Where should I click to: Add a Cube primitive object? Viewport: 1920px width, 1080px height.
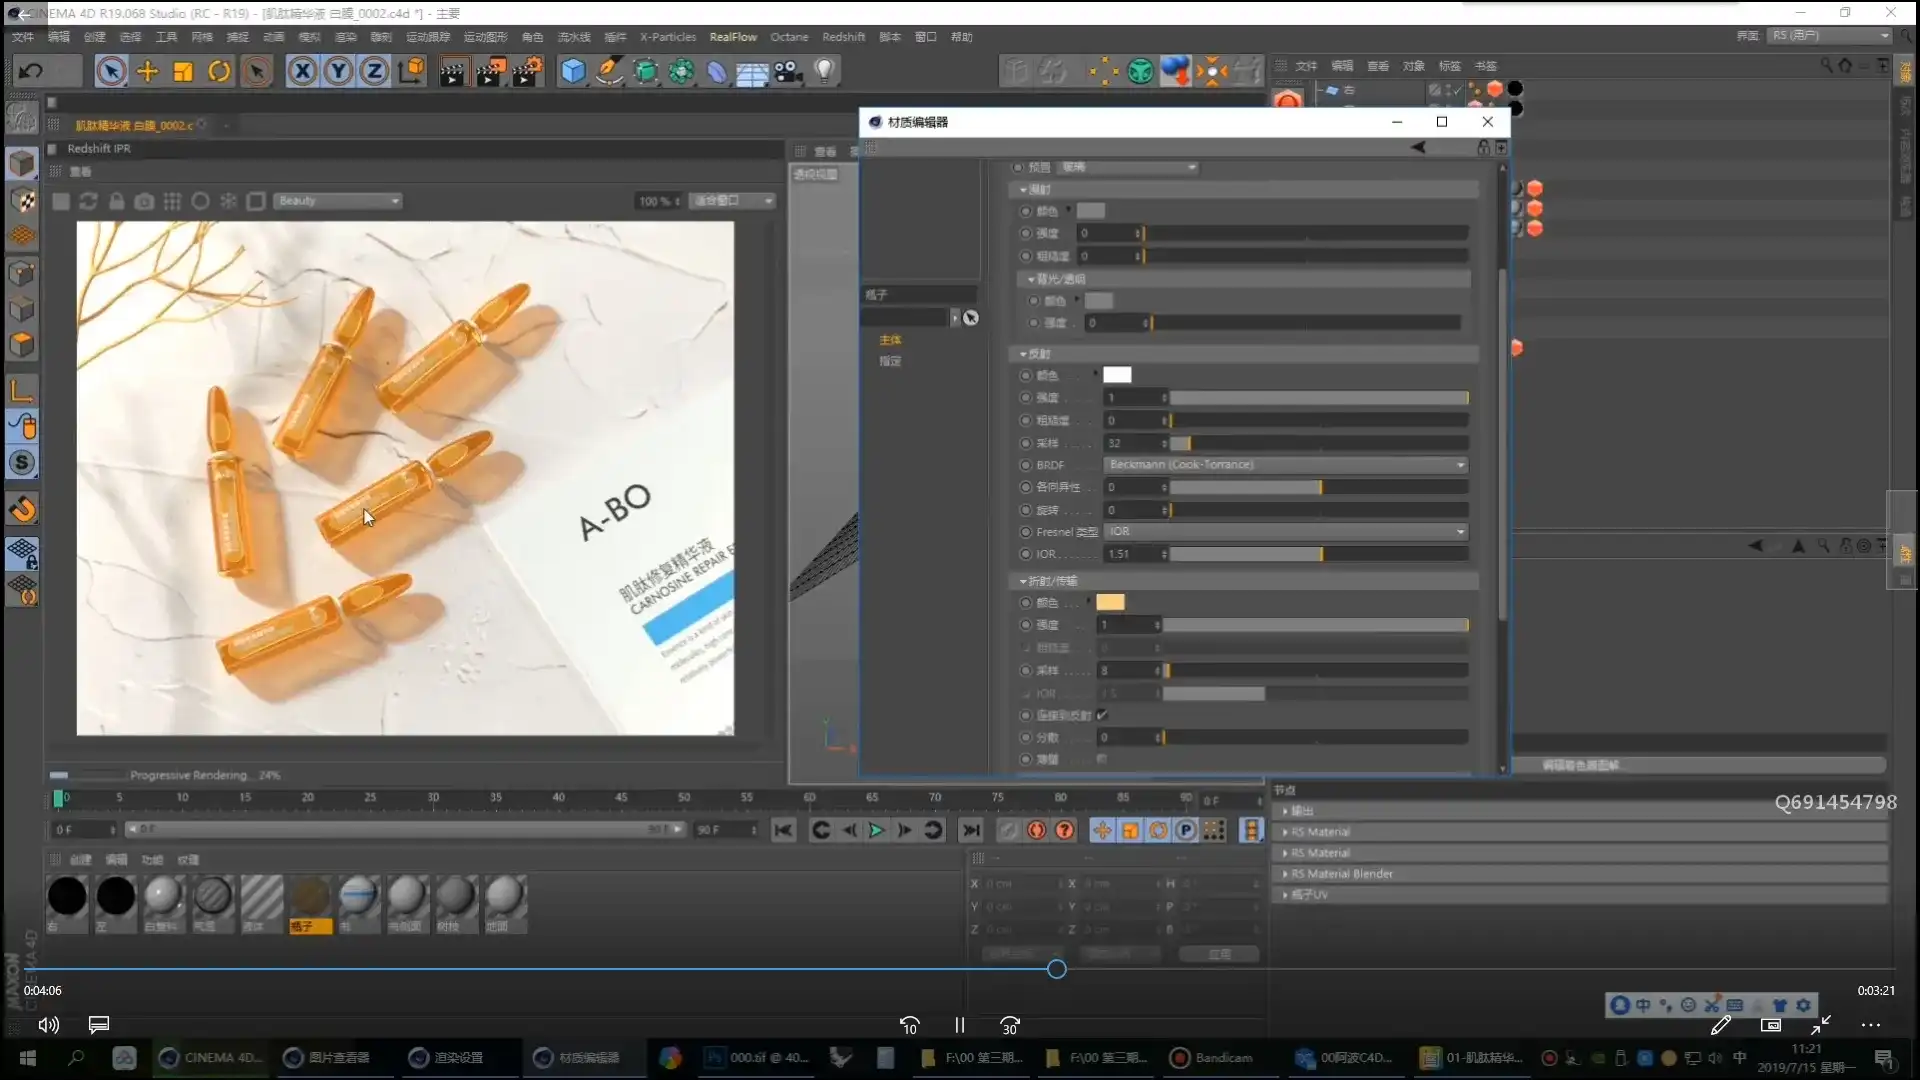pos(573,71)
